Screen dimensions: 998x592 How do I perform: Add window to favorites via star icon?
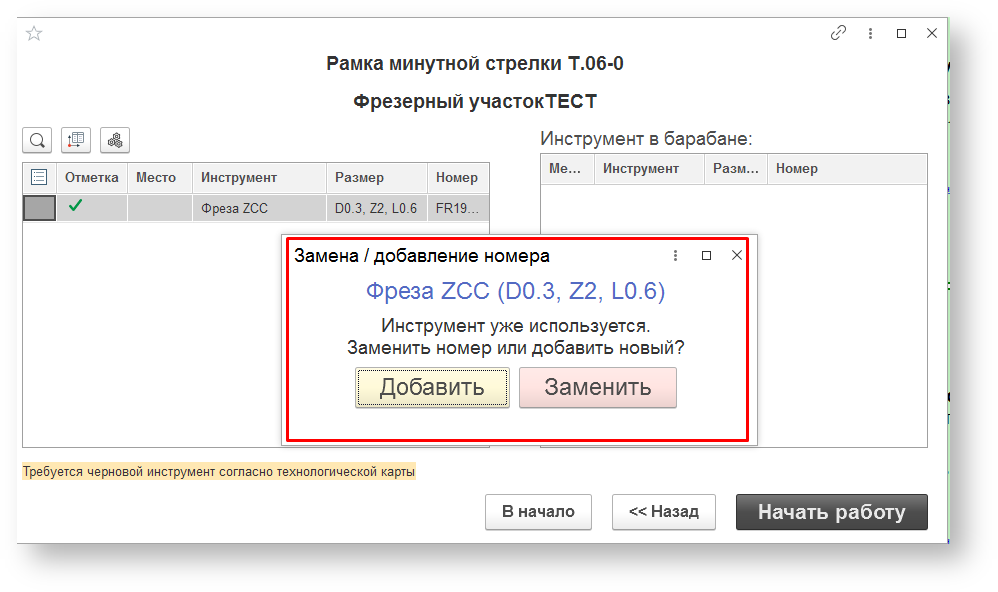34,33
